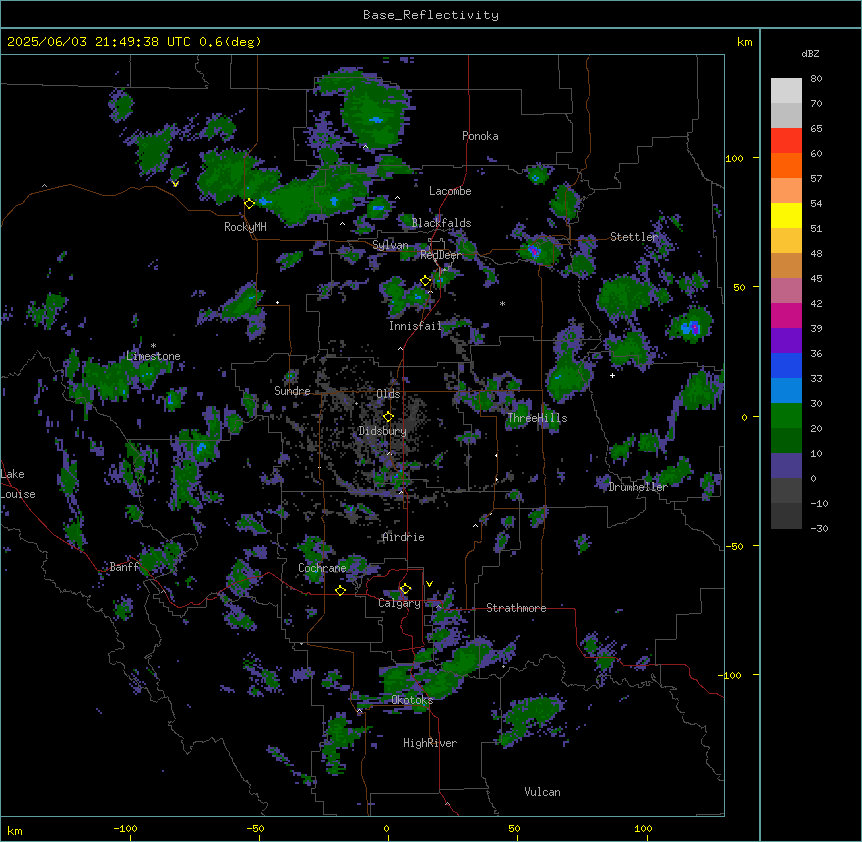Click the RedDeer city label
The width and height of the screenshot is (862, 842).
click(x=441, y=255)
